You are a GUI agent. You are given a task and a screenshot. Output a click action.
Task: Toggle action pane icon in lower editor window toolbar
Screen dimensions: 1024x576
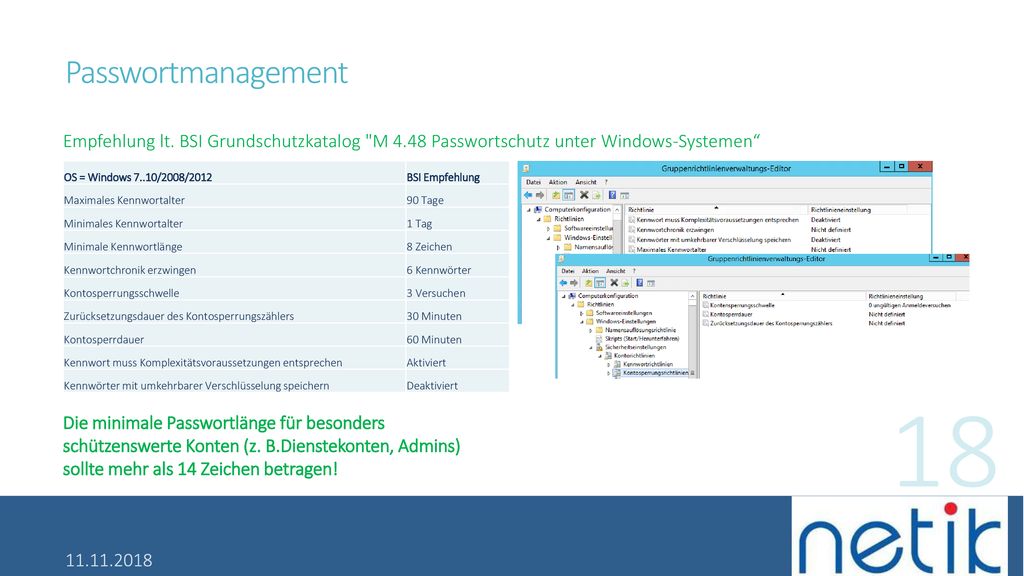650,283
